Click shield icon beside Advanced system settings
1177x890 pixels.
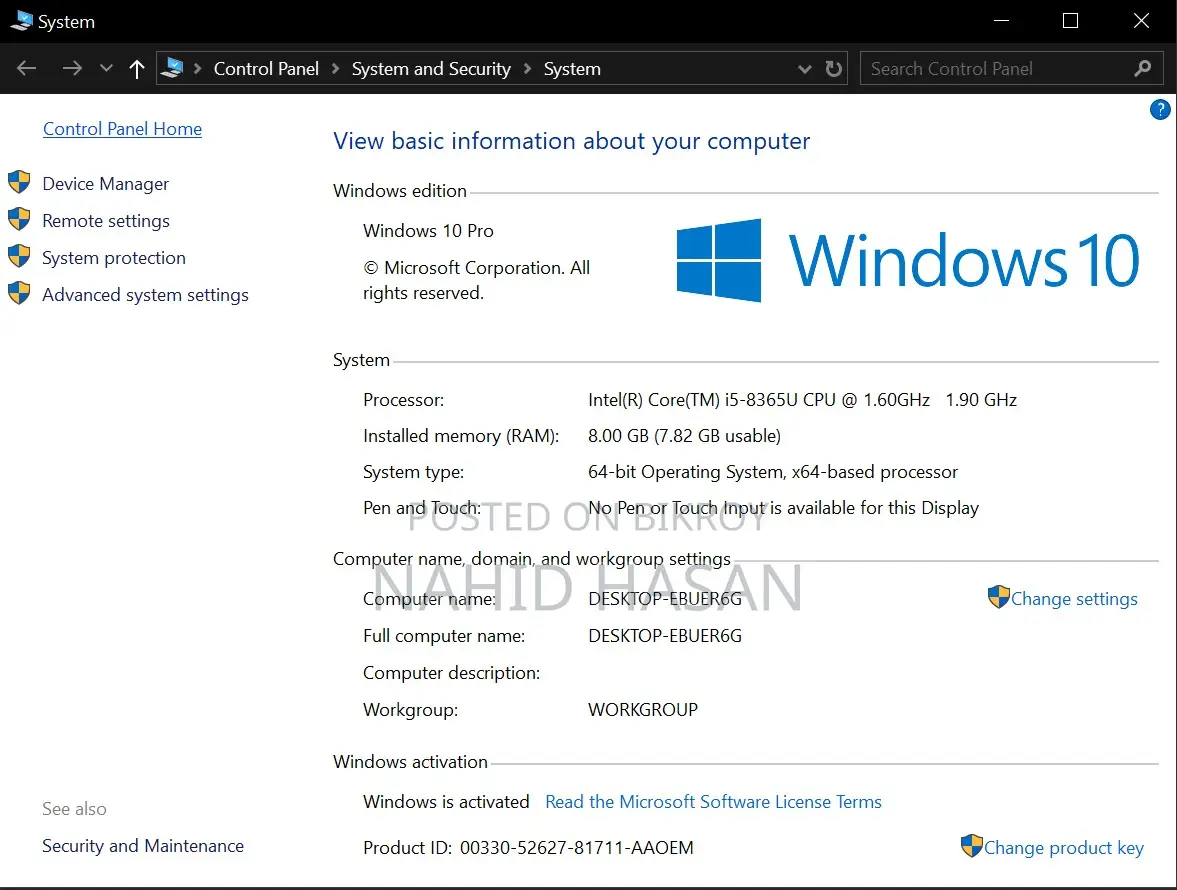pyautogui.click(x=19, y=293)
